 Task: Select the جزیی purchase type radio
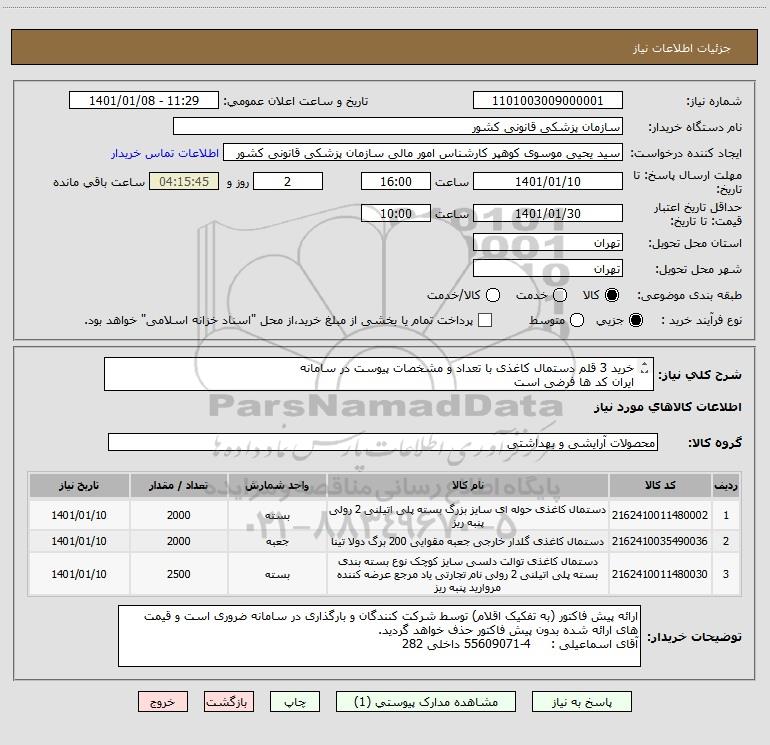[635, 320]
